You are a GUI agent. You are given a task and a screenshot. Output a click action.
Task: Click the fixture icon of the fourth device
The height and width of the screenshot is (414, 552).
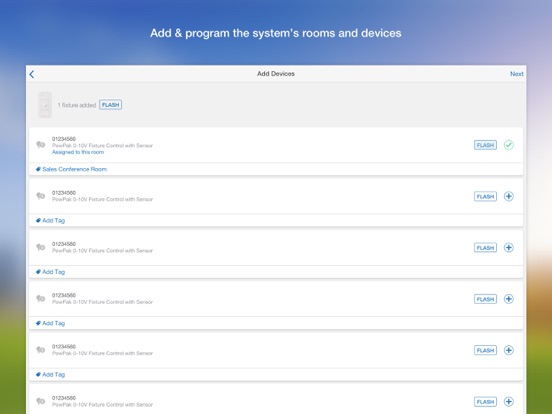[40, 299]
